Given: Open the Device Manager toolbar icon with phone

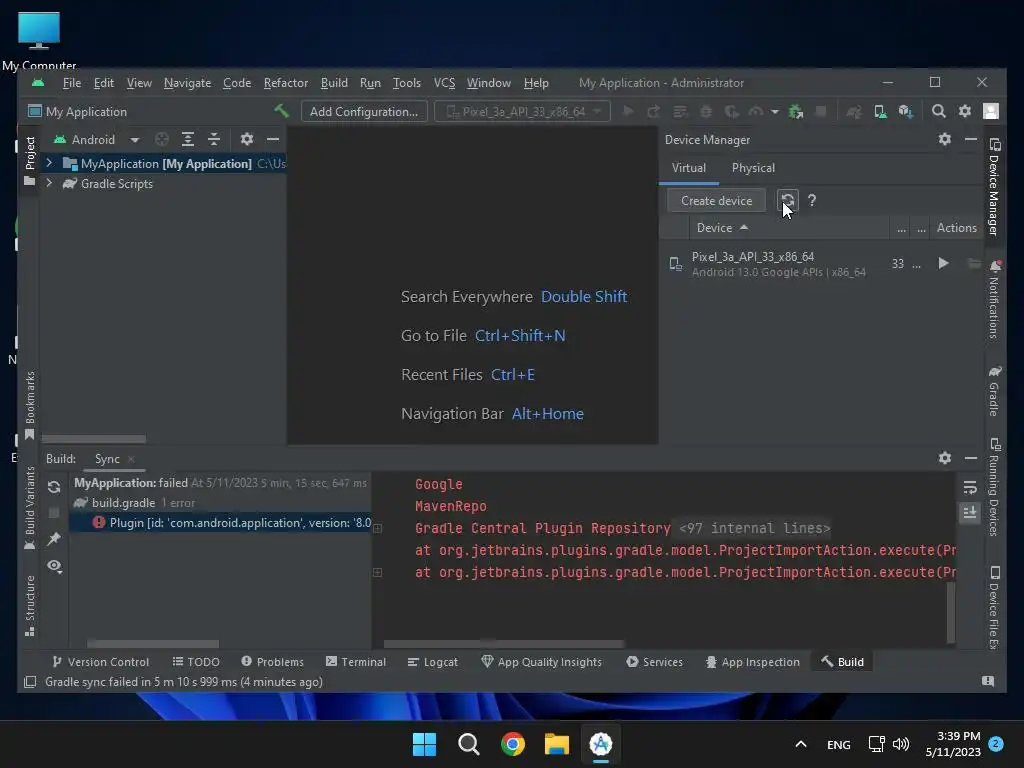Looking at the screenshot, I should (x=880, y=112).
